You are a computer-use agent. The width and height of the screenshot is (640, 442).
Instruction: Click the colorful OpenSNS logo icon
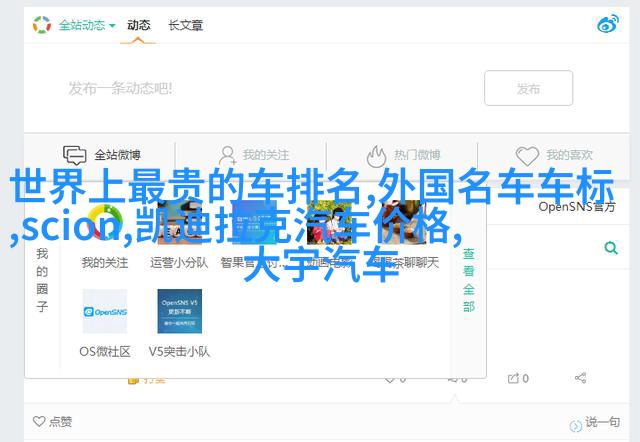pyautogui.click(x=42, y=25)
